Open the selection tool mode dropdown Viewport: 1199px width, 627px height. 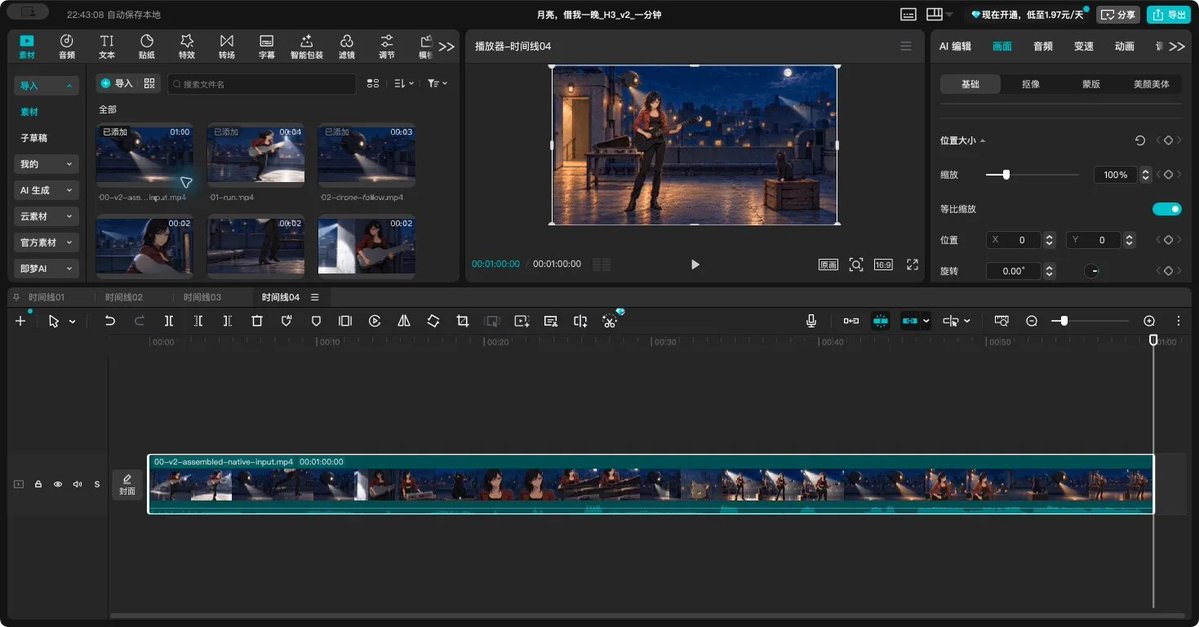pos(72,322)
